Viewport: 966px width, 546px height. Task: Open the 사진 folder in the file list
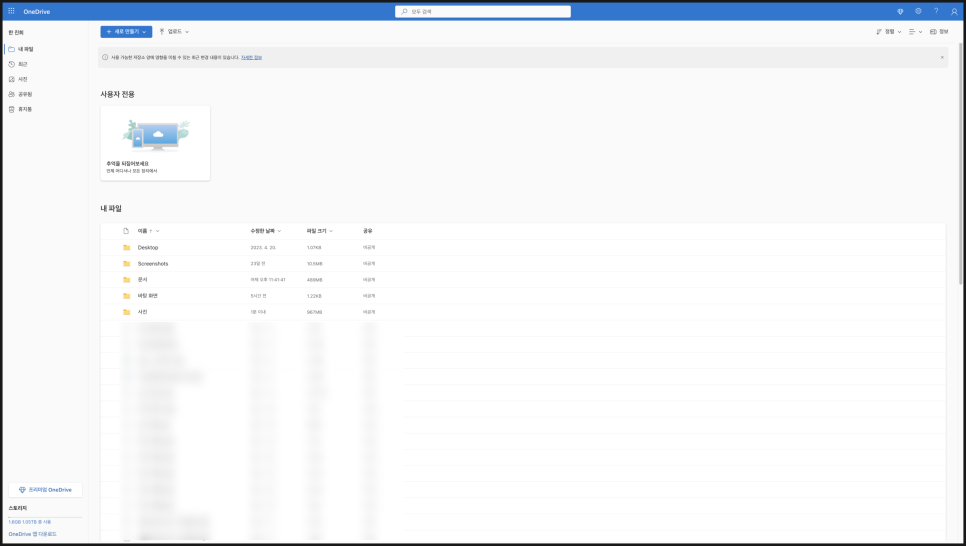(142, 312)
